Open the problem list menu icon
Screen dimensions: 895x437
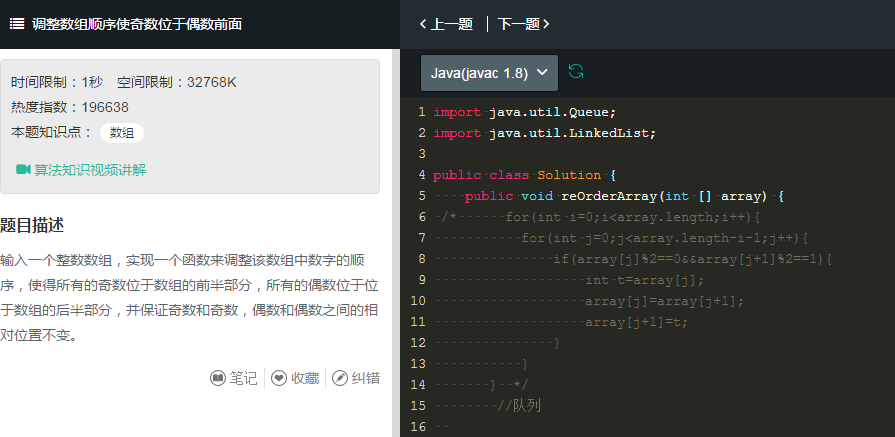point(17,24)
